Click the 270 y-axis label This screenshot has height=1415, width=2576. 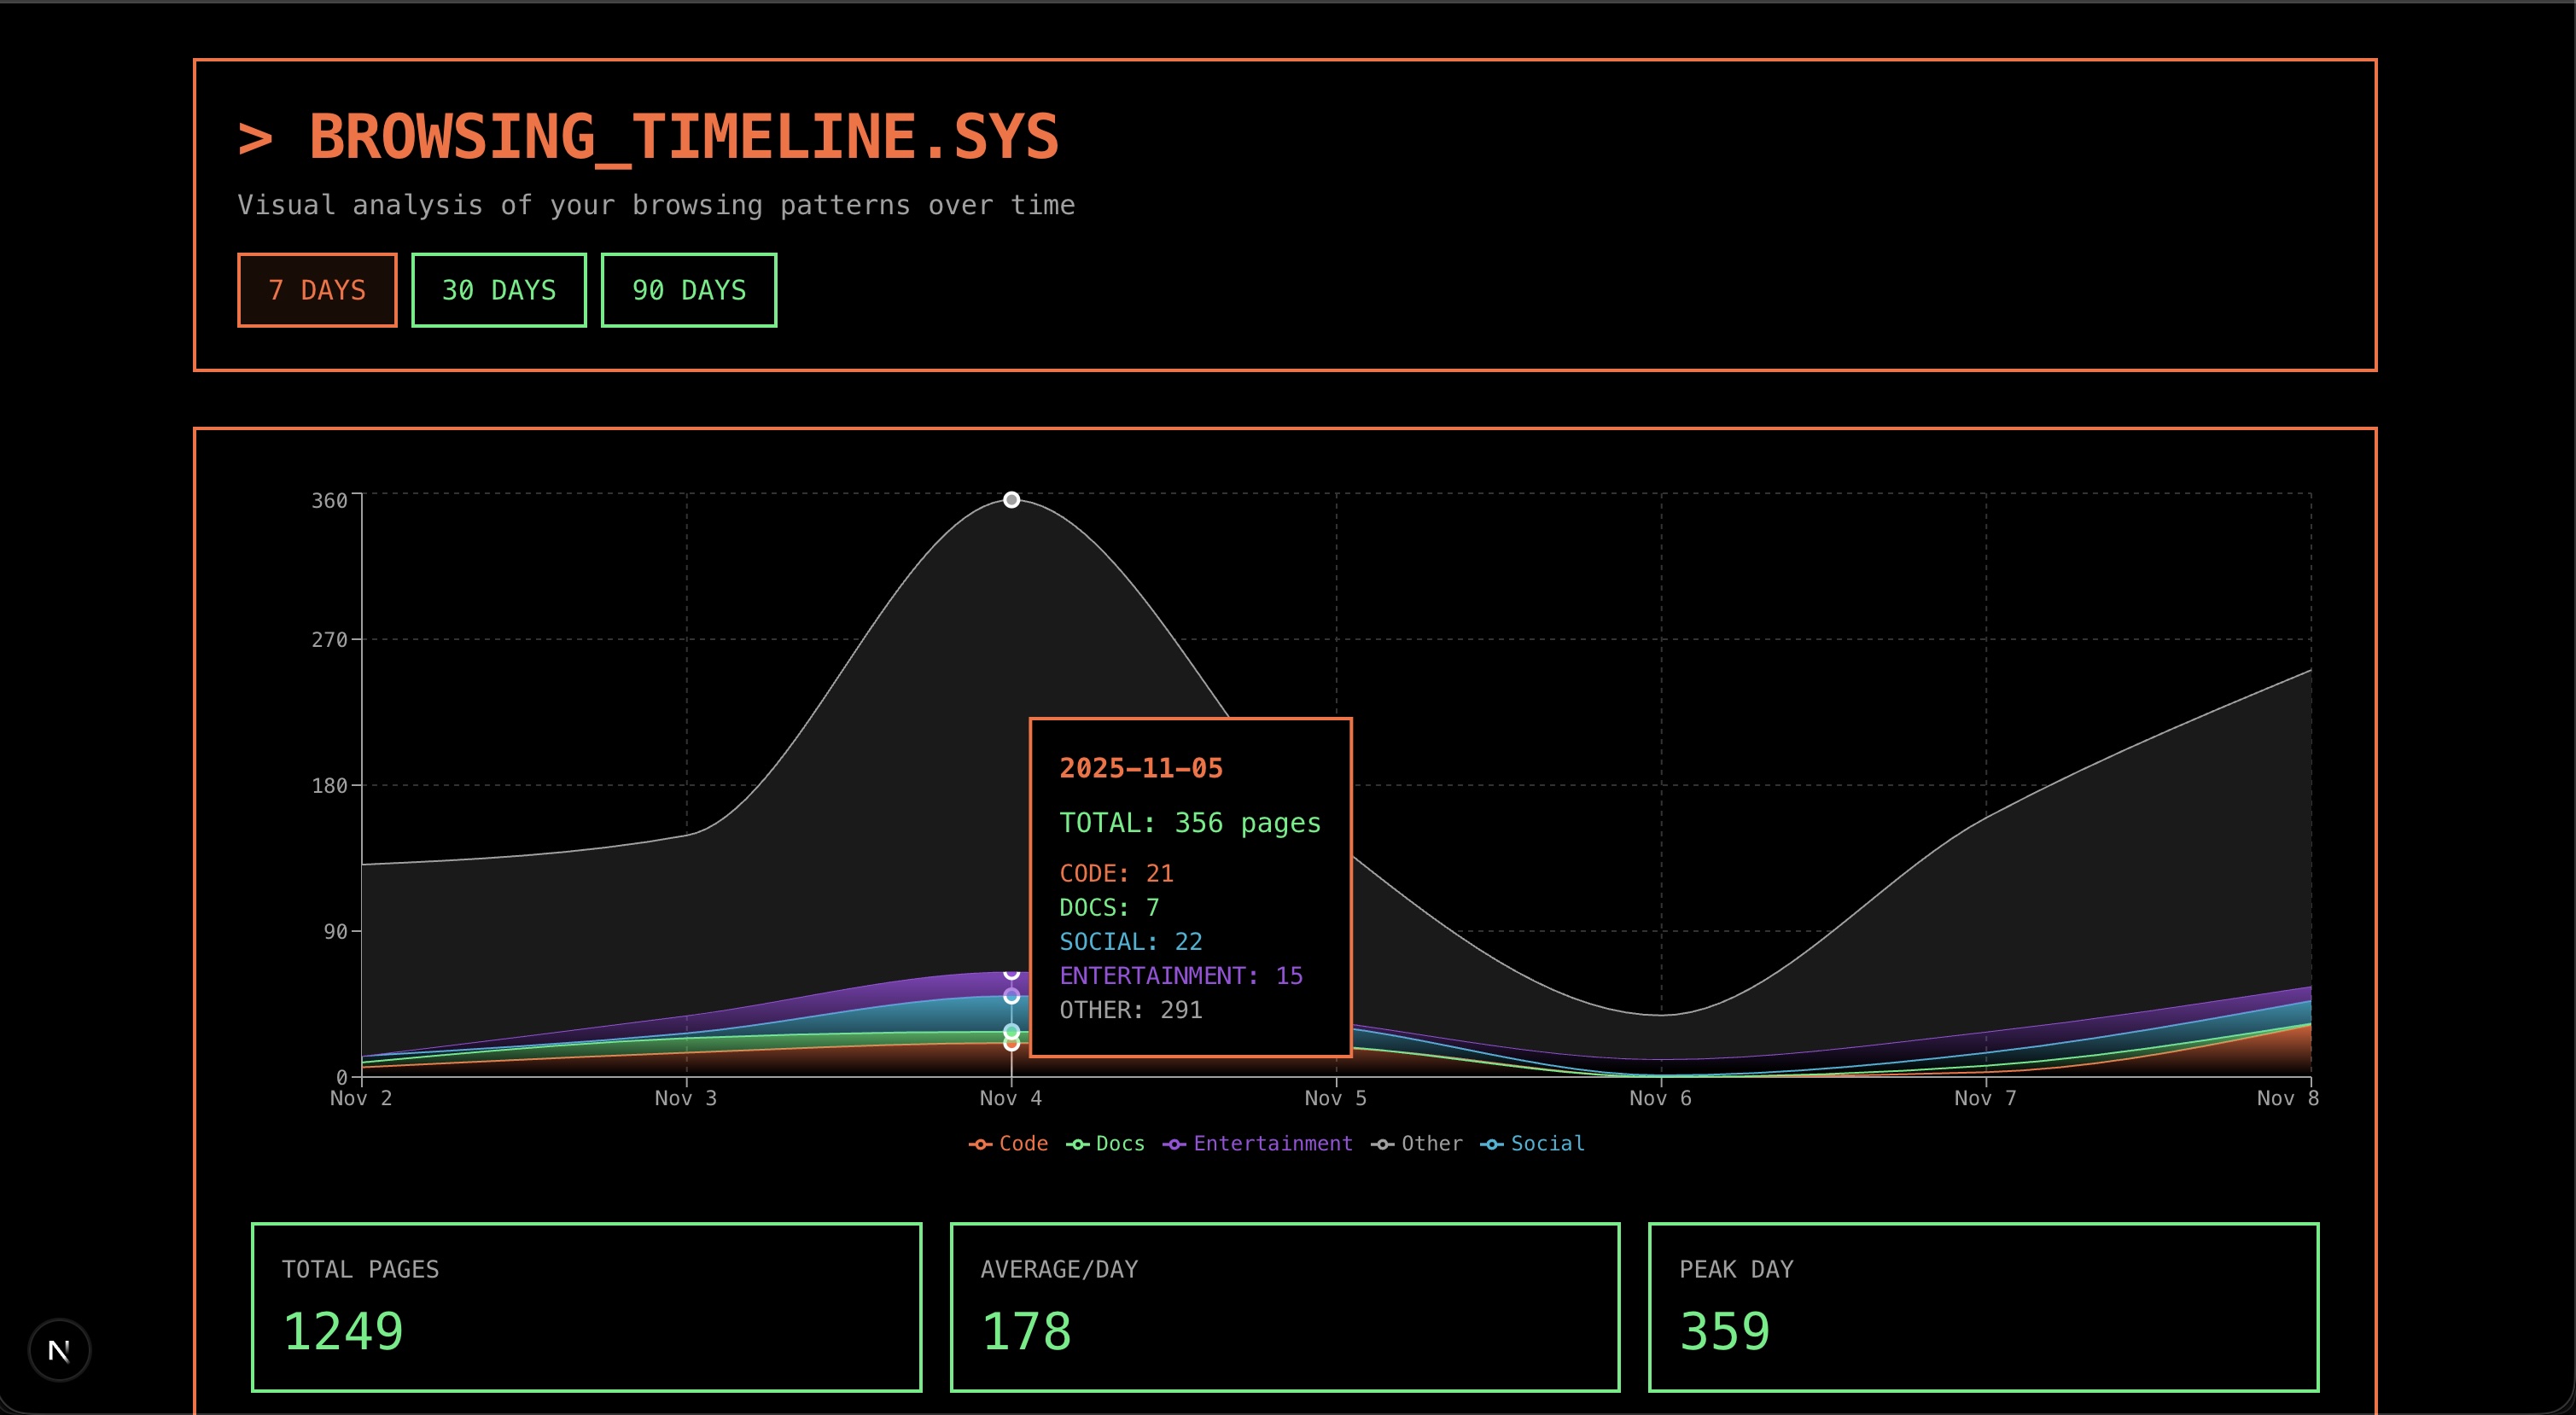(329, 640)
